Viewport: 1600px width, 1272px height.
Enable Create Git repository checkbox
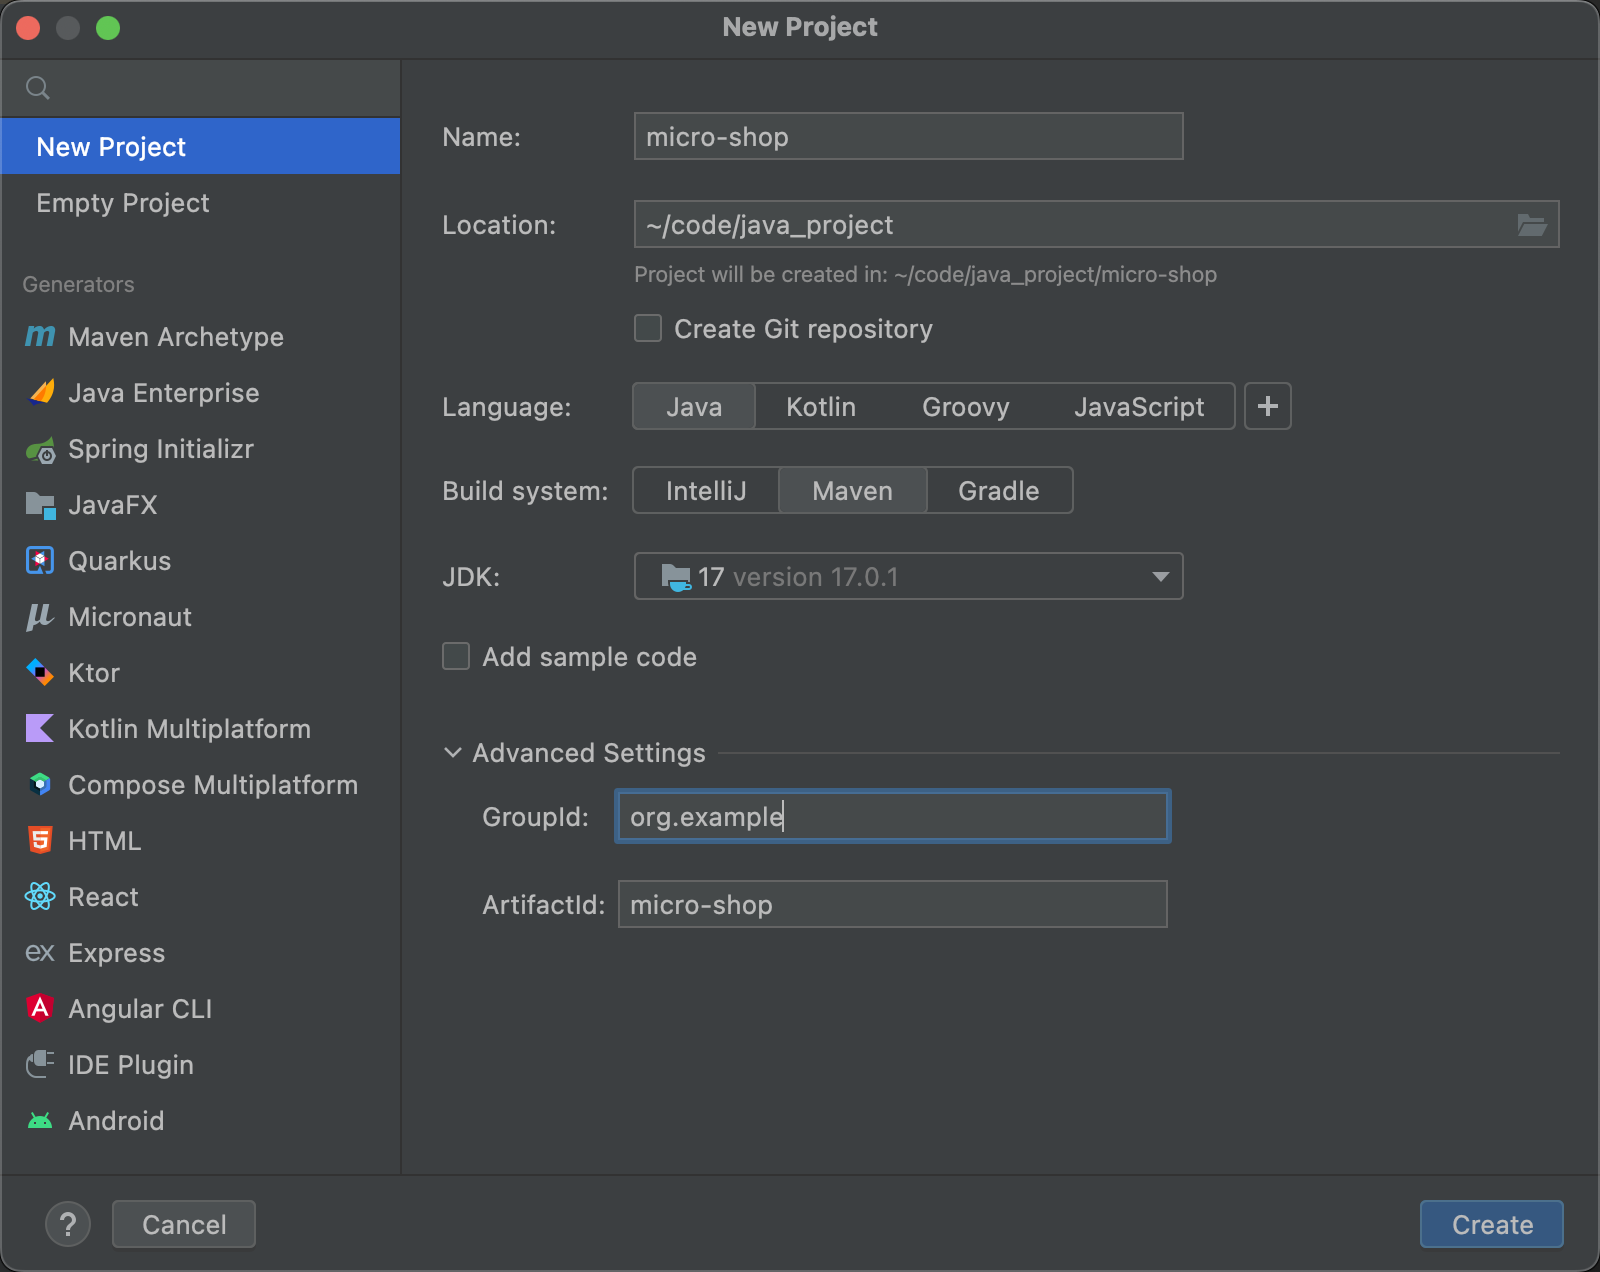[648, 328]
